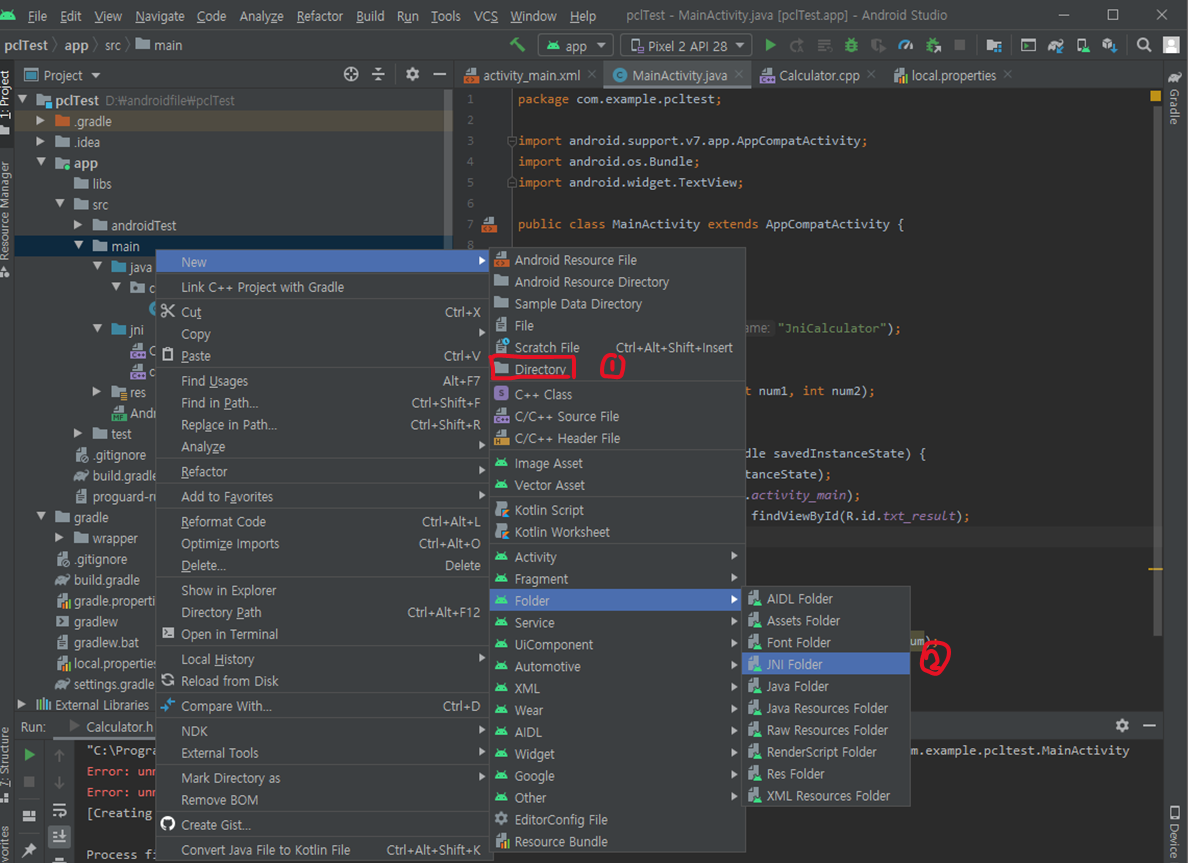Click the rerun green play in Run panel
The width and height of the screenshot is (1188, 863).
(x=30, y=755)
